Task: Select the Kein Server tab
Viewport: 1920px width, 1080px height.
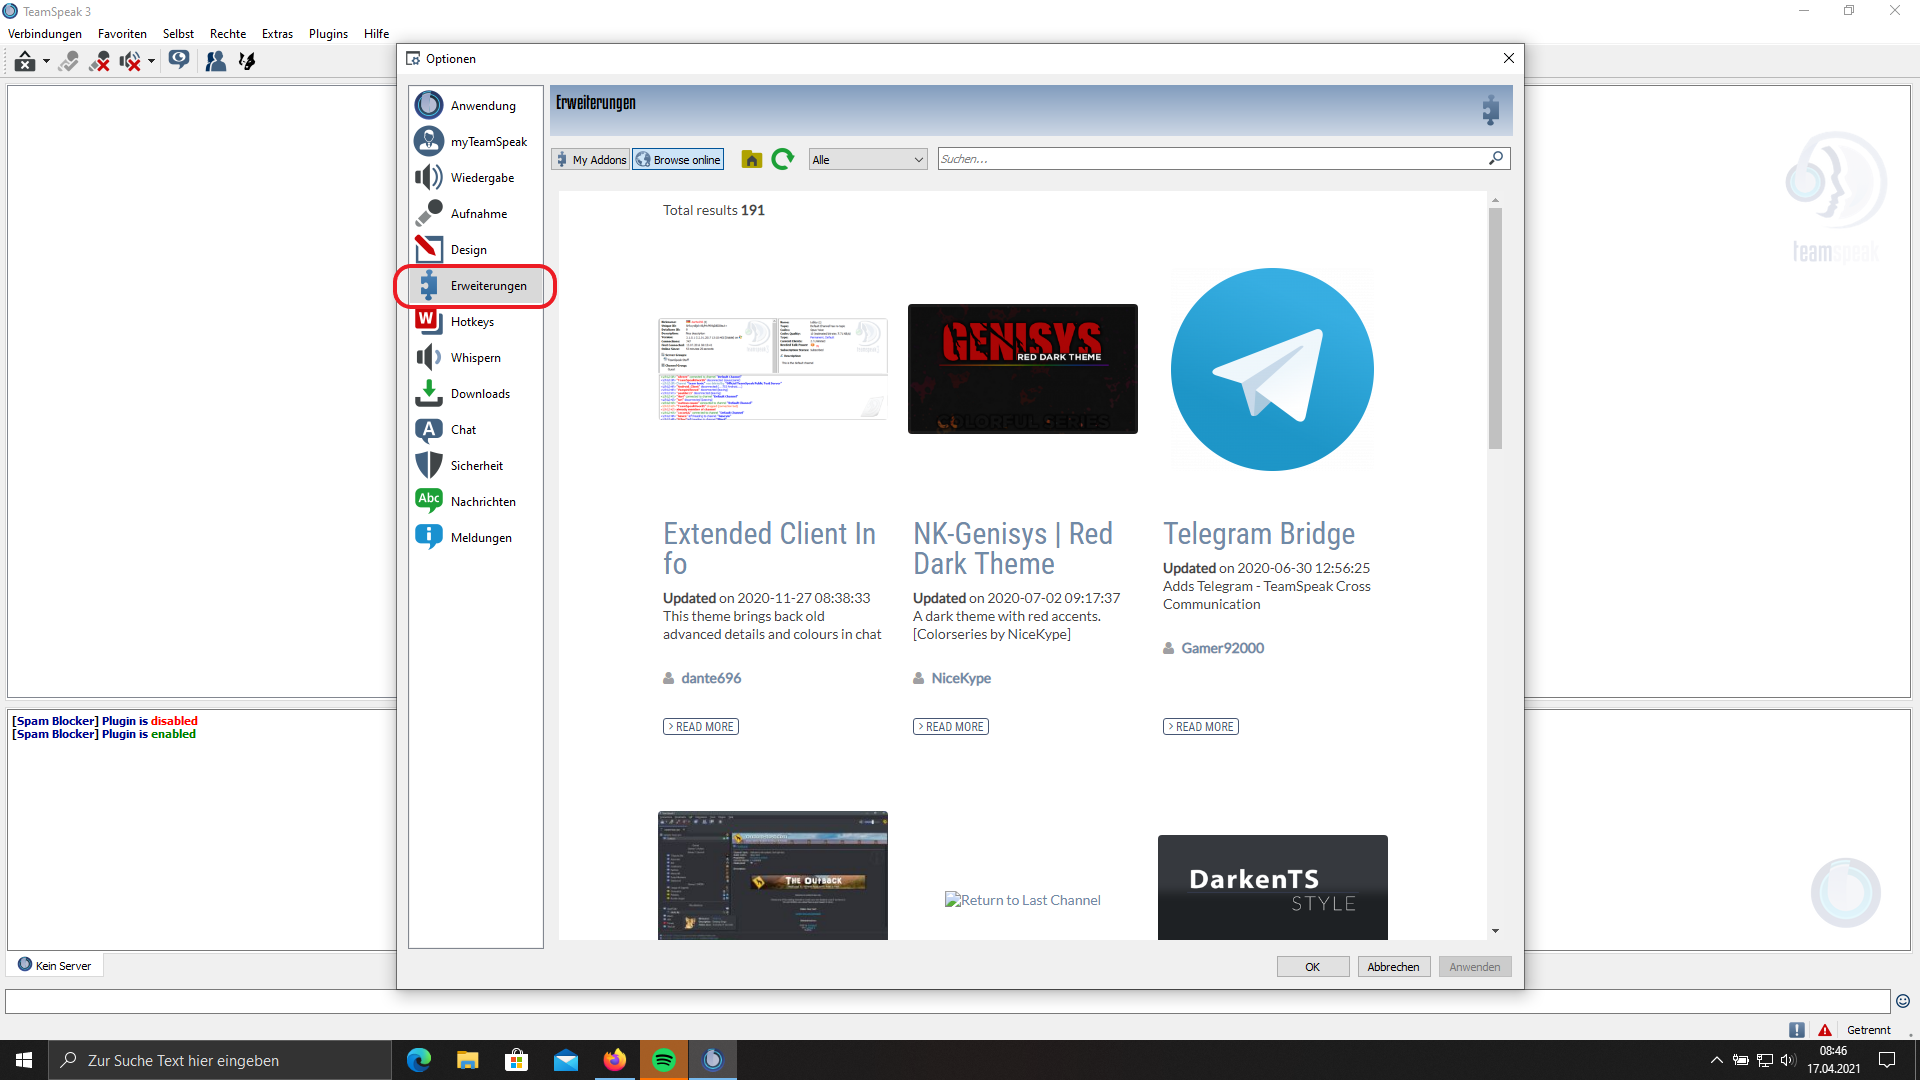Action: (x=55, y=965)
